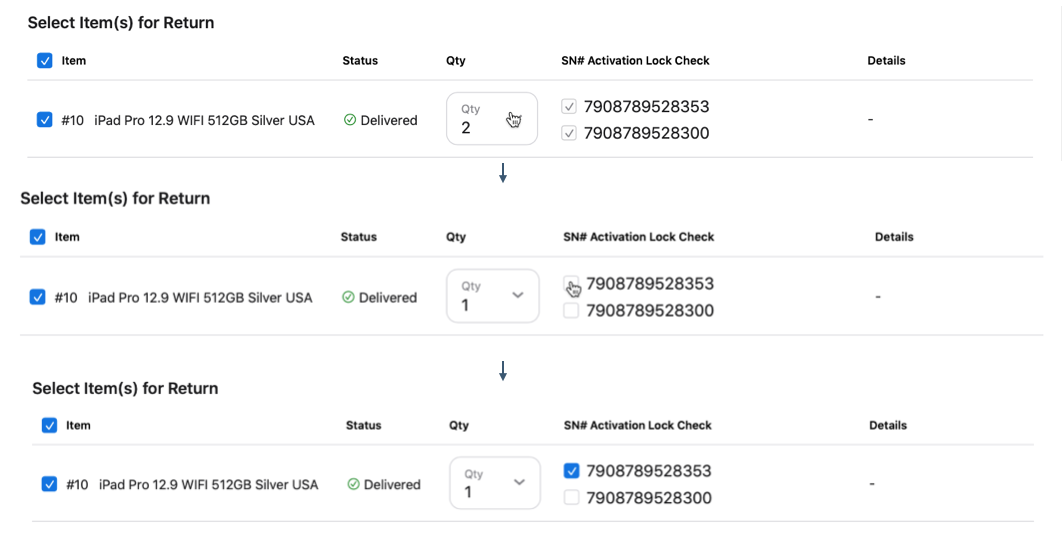The image size is (1062, 542).
Task: Open the Qty dropdown showing 2
Action: [491, 119]
